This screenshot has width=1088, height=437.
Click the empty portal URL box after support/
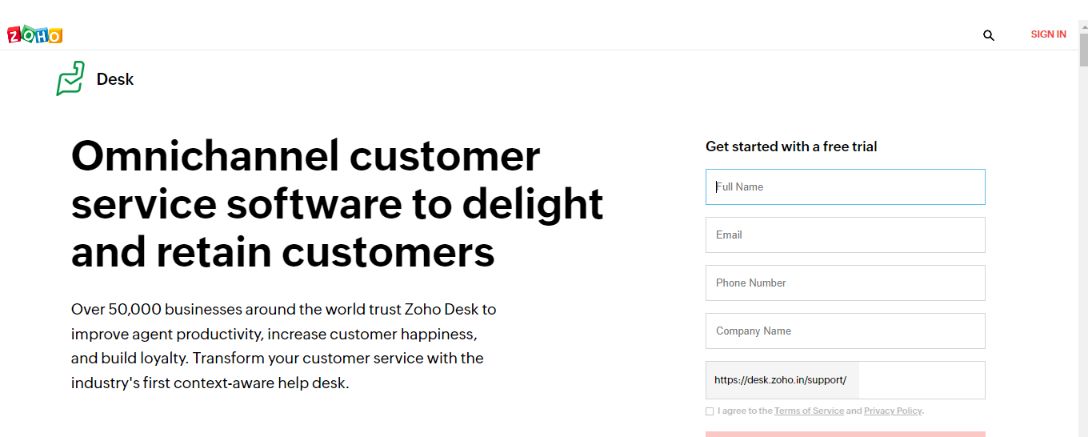(x=921, y=380)
